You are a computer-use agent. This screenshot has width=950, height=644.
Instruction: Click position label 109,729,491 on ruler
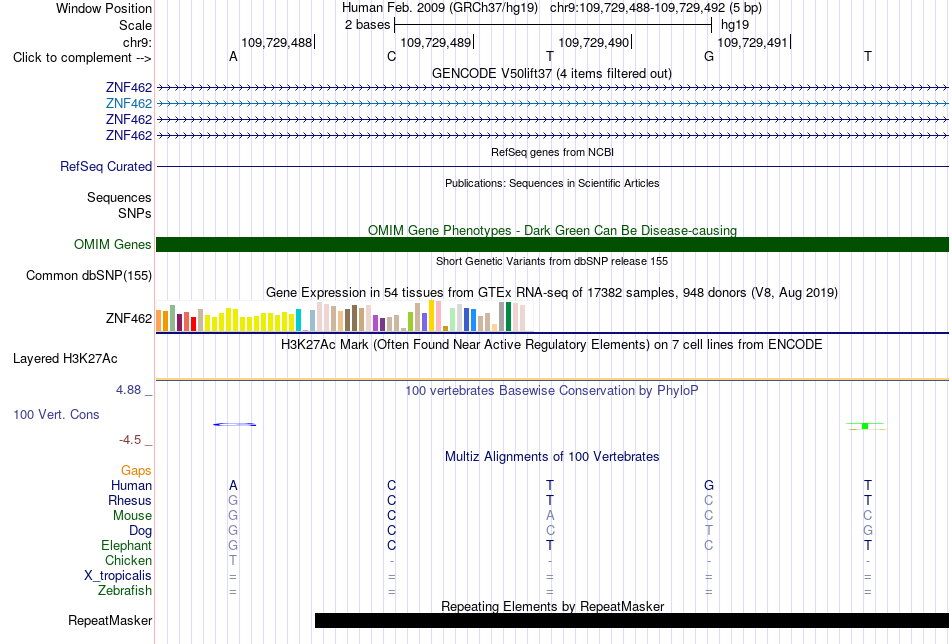point(752,42)
